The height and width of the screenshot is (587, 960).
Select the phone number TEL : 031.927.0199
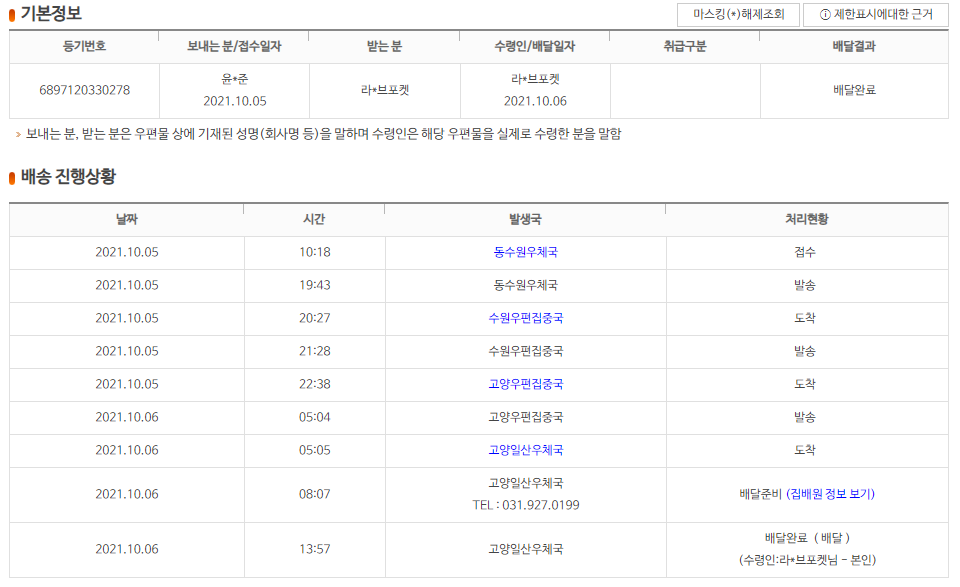[525, 505]
